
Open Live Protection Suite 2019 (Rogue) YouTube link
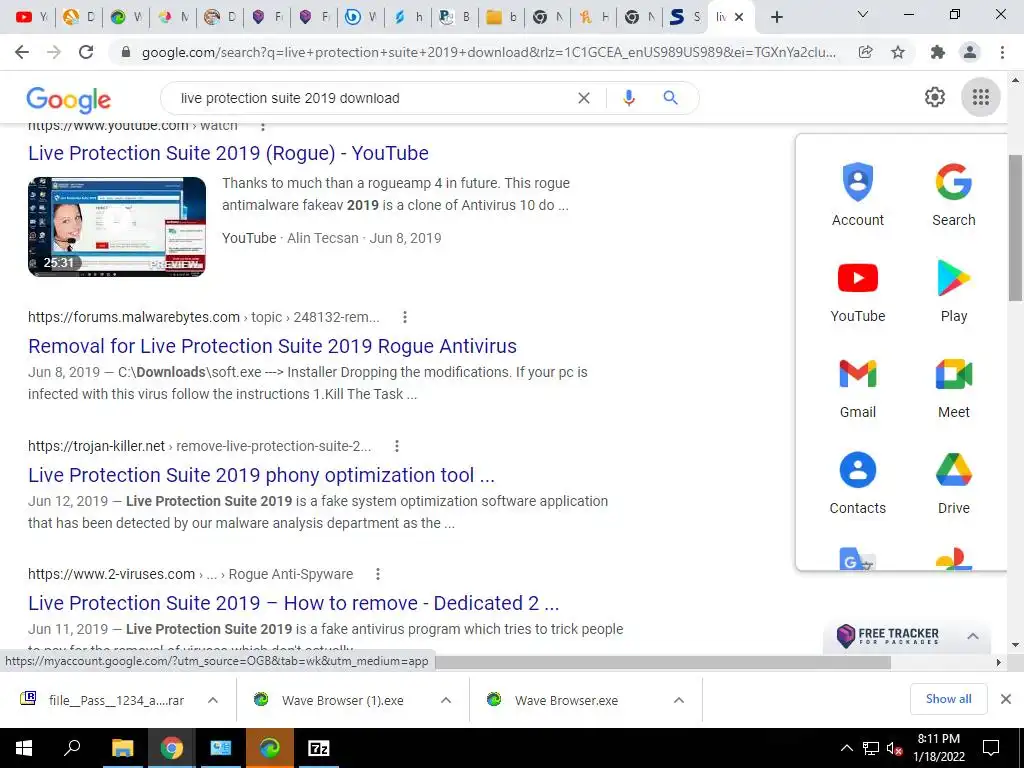pos(229,153)
